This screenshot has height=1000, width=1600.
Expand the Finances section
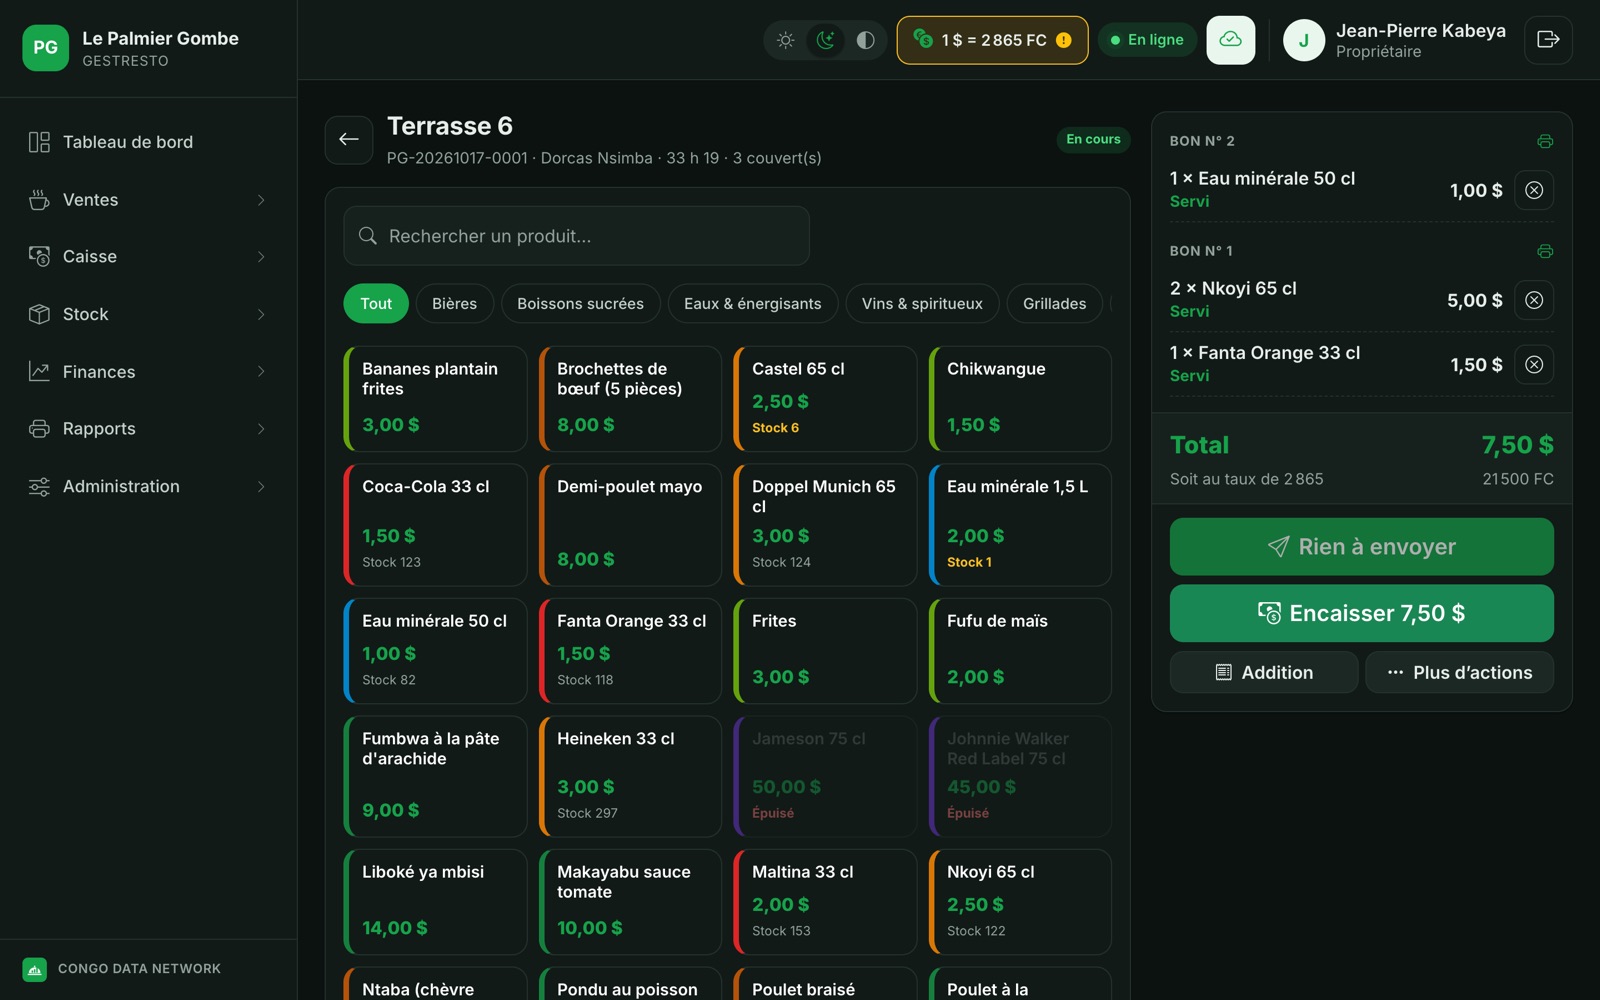tap(148, 372)
